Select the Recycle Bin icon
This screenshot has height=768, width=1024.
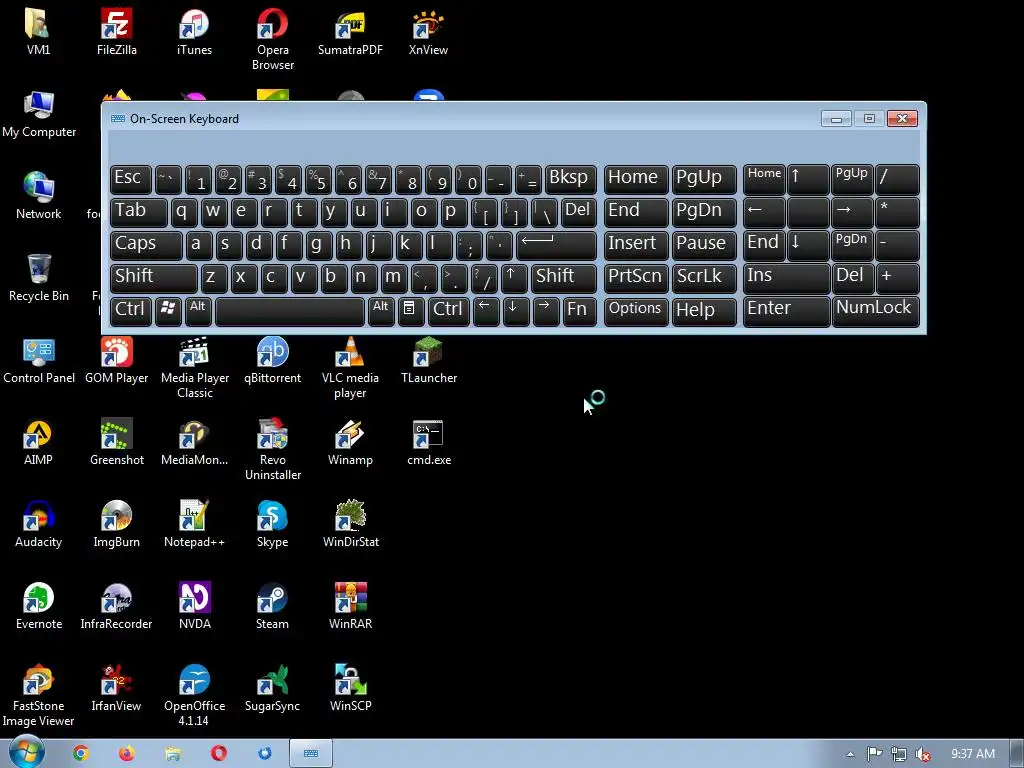pos(39,278)
